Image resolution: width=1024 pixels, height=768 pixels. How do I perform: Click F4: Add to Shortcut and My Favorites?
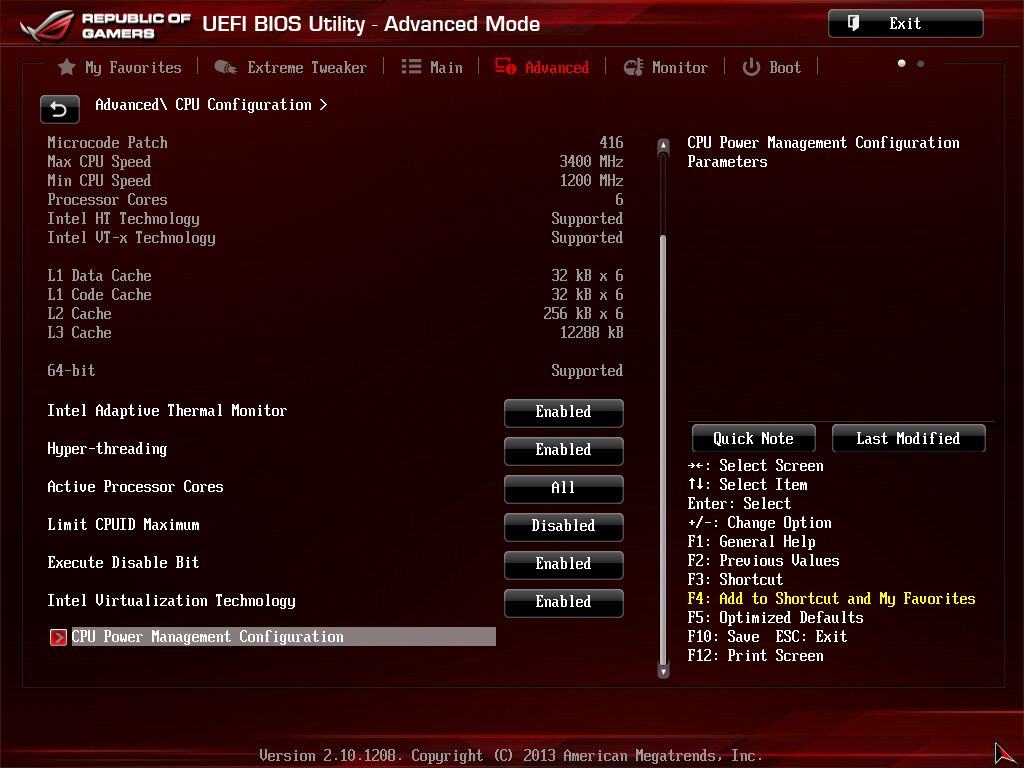831,599
